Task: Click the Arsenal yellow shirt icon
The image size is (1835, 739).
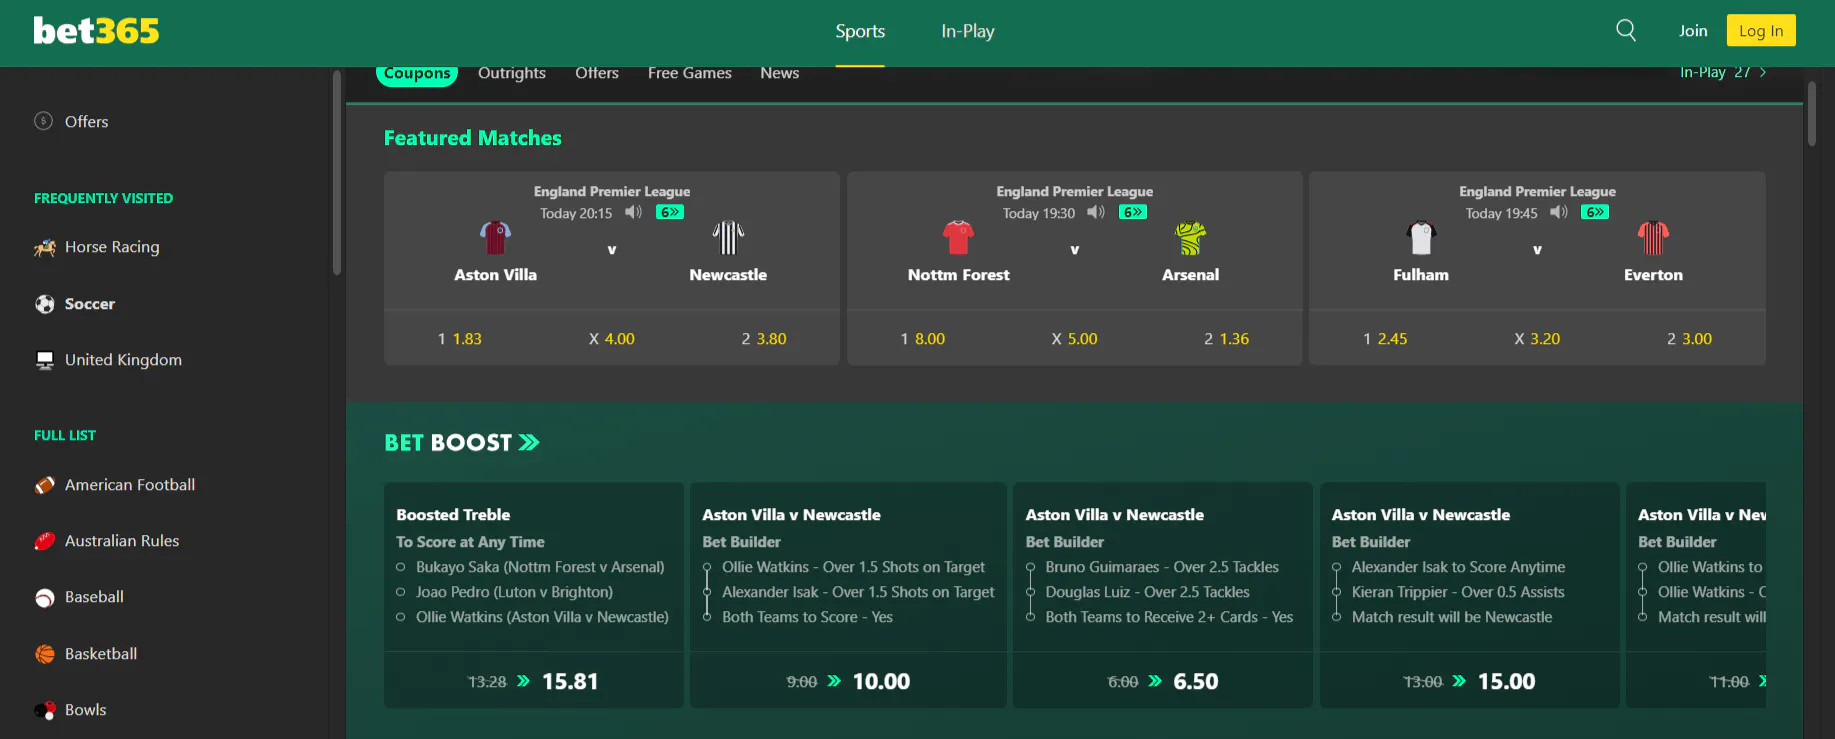Action: point(1190,238)
